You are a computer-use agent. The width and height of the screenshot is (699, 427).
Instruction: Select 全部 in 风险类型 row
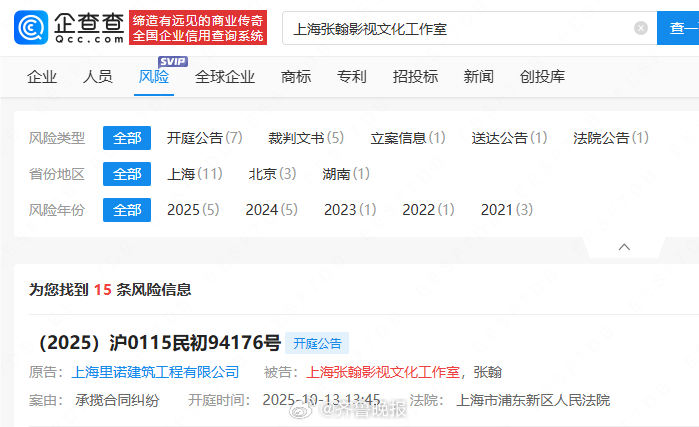point(127,138)
